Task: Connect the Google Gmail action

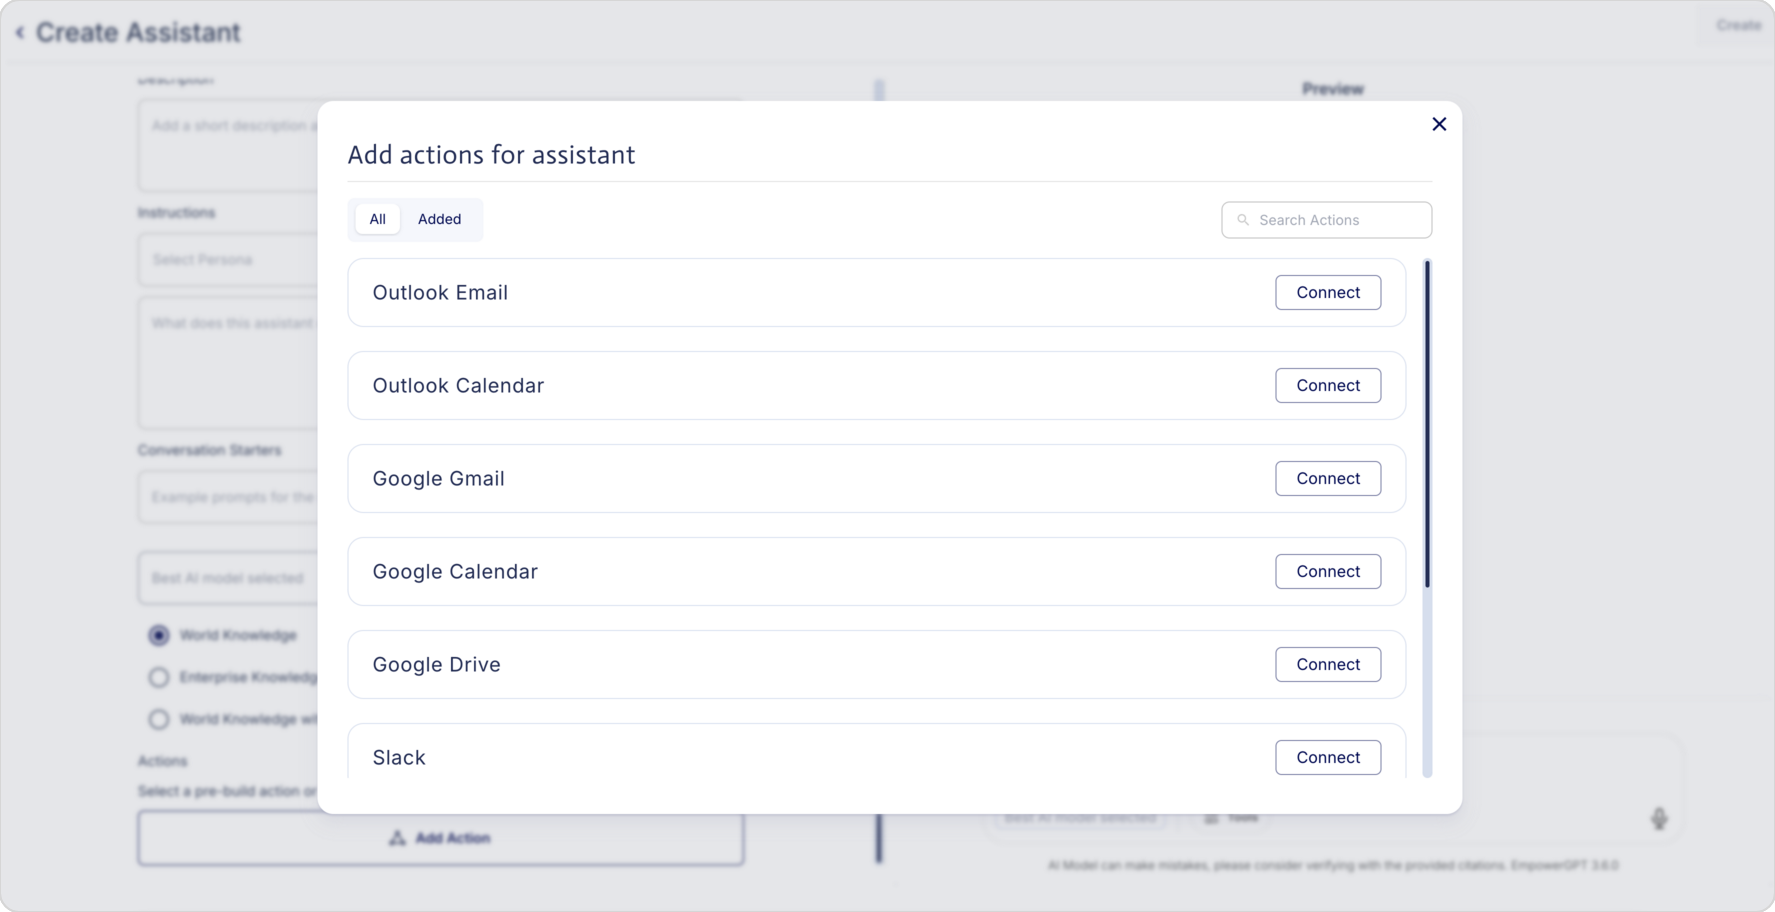Action: [x=1327, y=479]
